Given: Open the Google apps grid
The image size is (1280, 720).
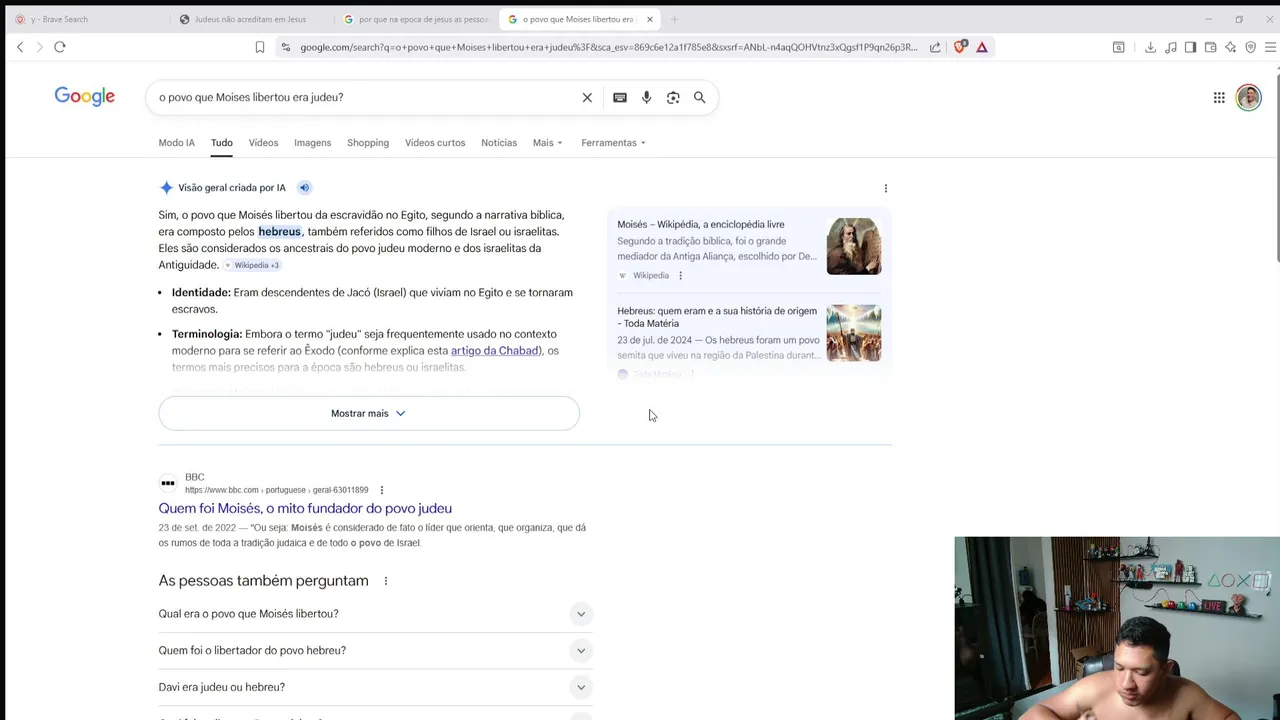Looking at the screenshot, I should (x=1219, y=97).
